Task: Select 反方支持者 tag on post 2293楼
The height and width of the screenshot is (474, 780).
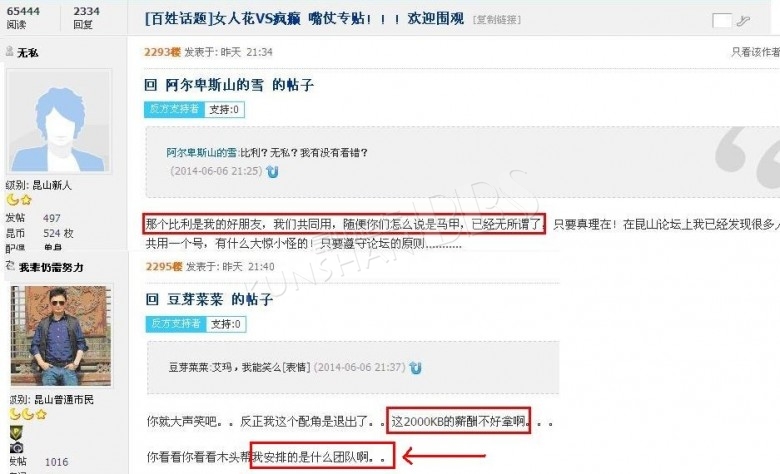Action: coord(175,109)
